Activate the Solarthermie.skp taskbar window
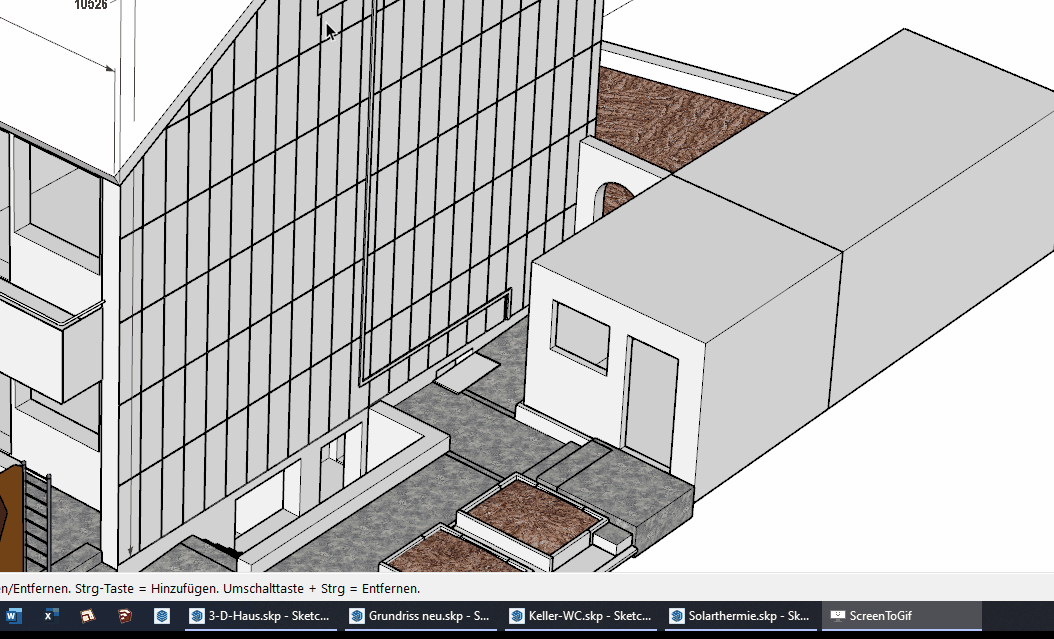The width and height of the screenshot is (1054, 639). pos(741,616)
